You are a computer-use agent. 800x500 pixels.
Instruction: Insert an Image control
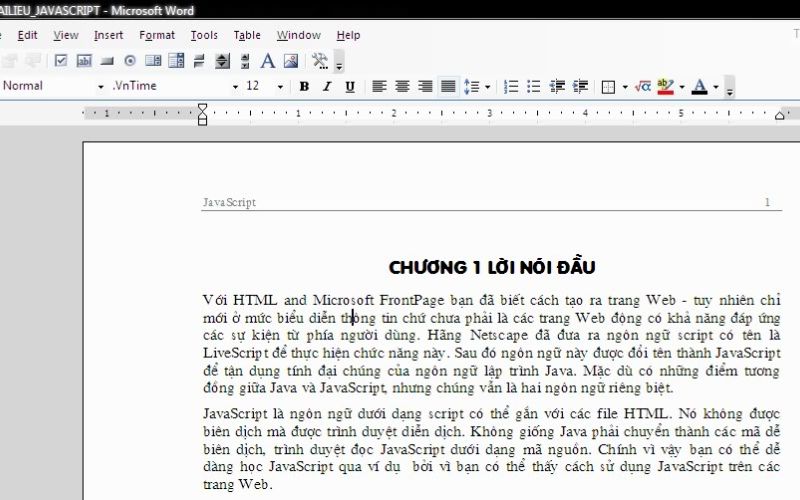(291, 61)
